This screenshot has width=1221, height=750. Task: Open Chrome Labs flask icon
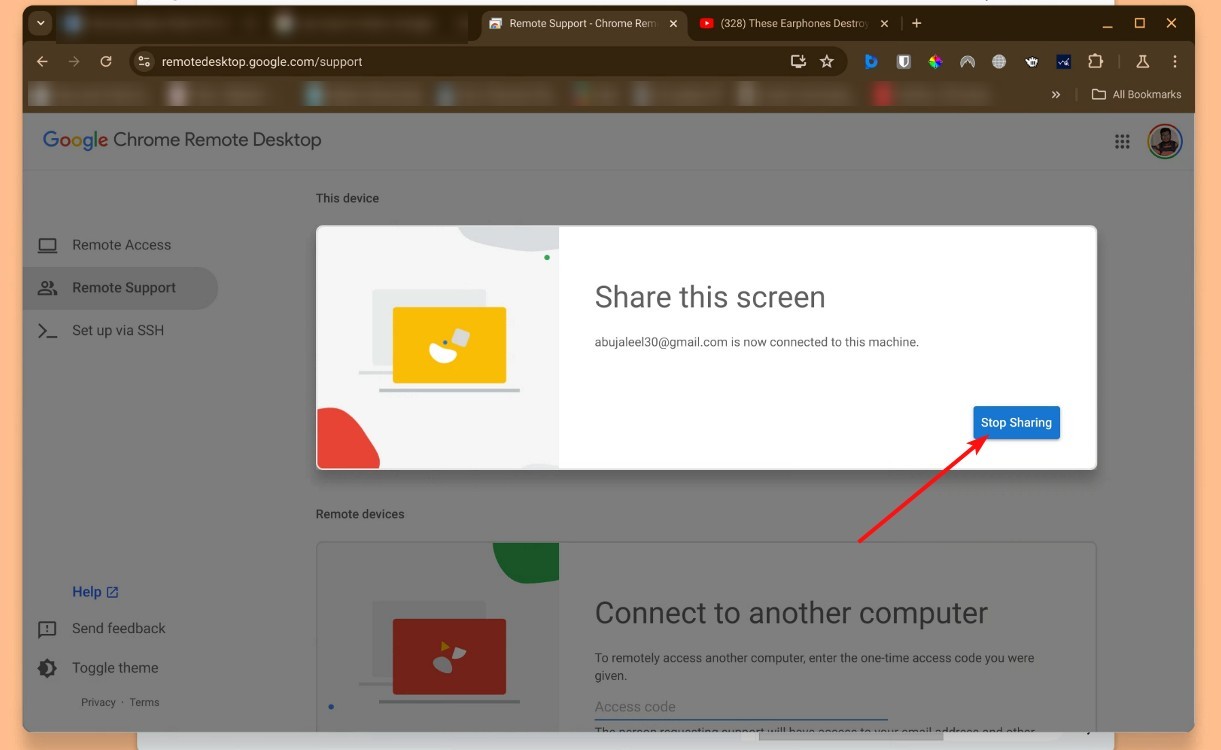pyautogui.click(x=1143, y=61)
